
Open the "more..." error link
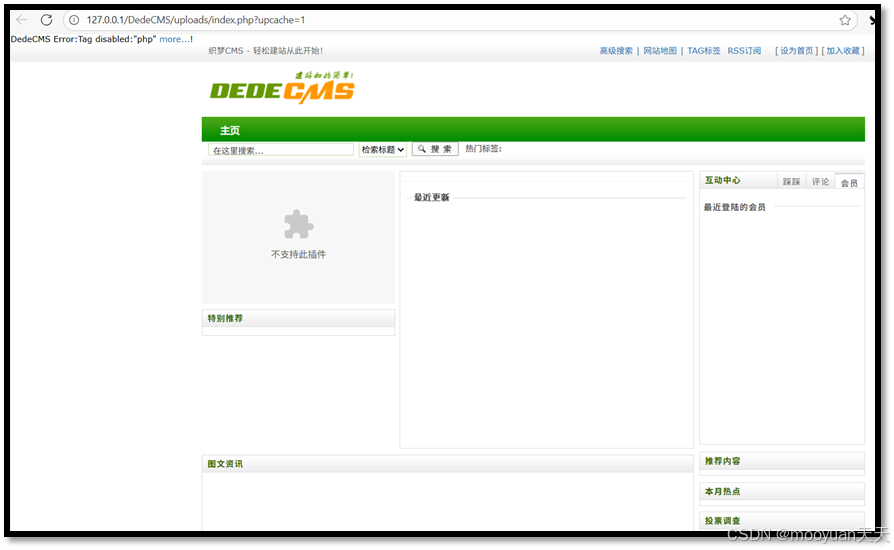pos(176,39)
